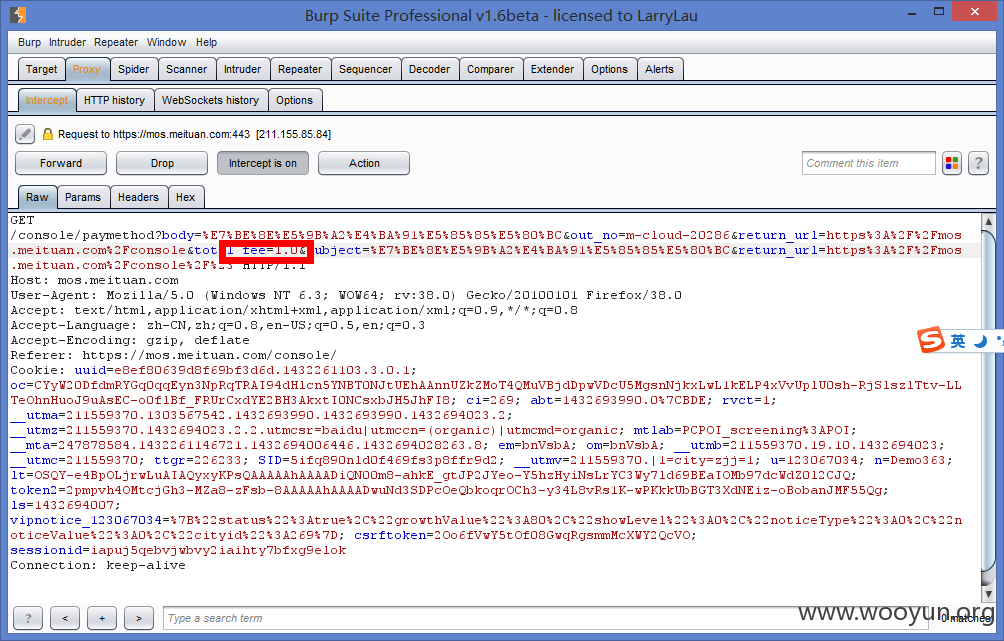Click the search help question mark button
Viewport: 1004px width, 641px height.
(x=28, y=618)
